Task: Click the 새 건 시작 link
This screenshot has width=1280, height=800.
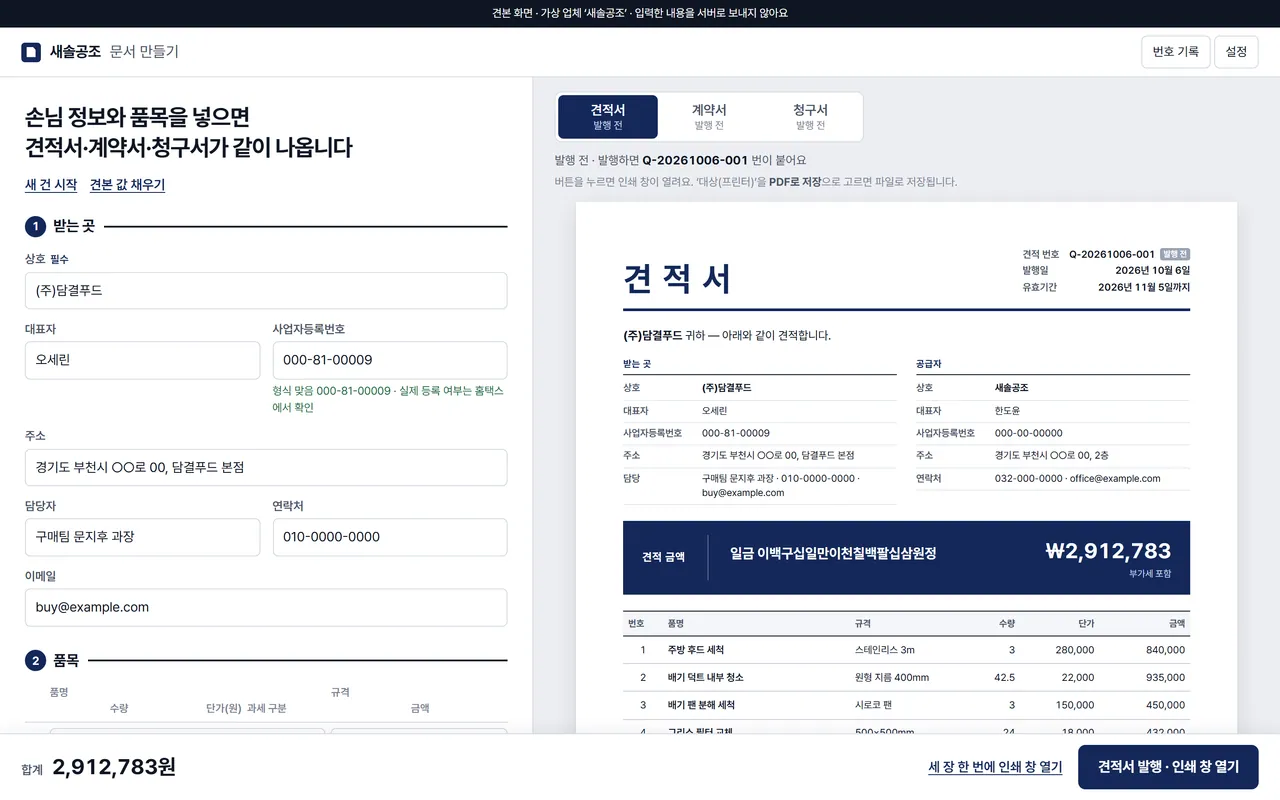Action: pos(51,185)
